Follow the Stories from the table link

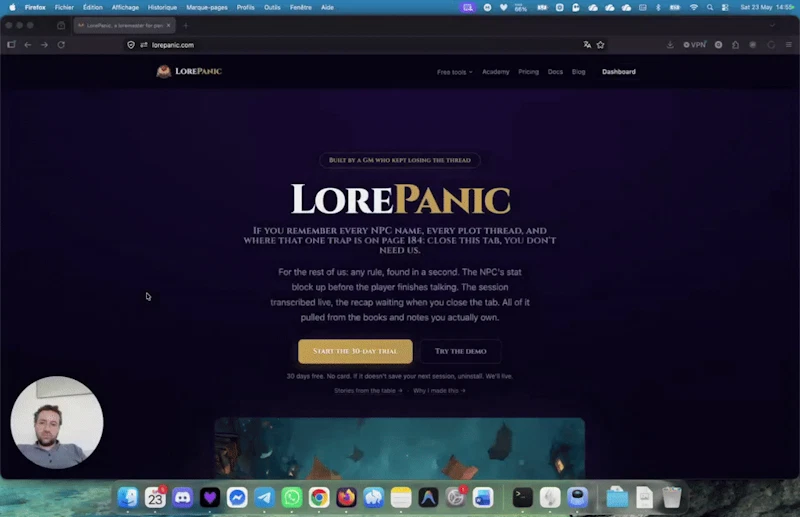368,390
